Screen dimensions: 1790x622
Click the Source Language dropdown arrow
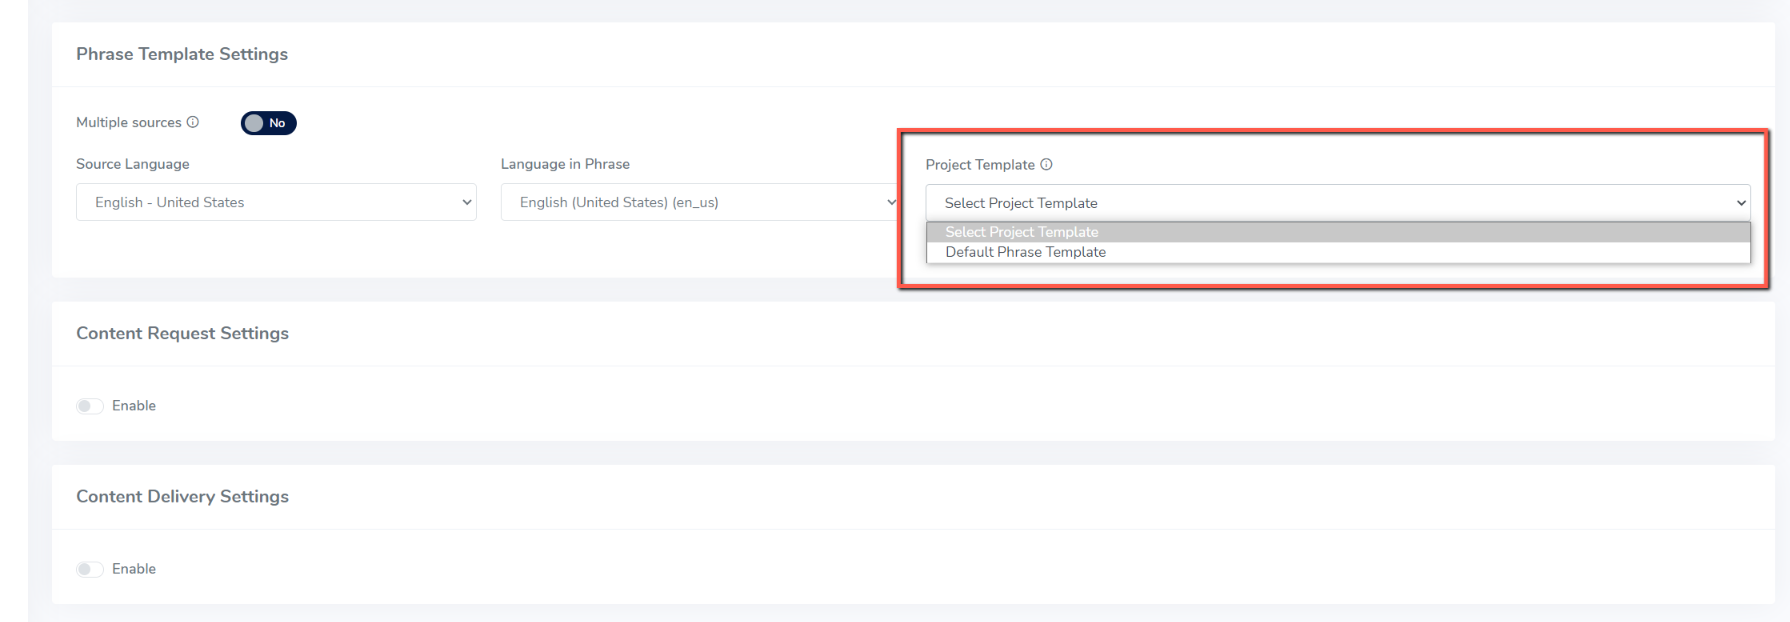(466, 202)
